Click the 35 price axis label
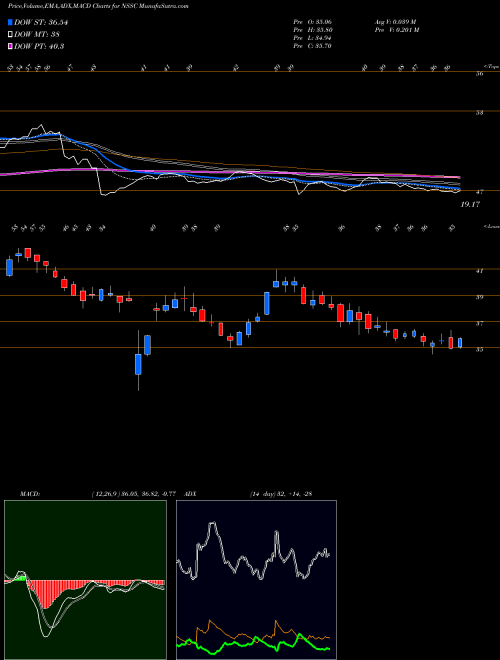 [479, 349]
